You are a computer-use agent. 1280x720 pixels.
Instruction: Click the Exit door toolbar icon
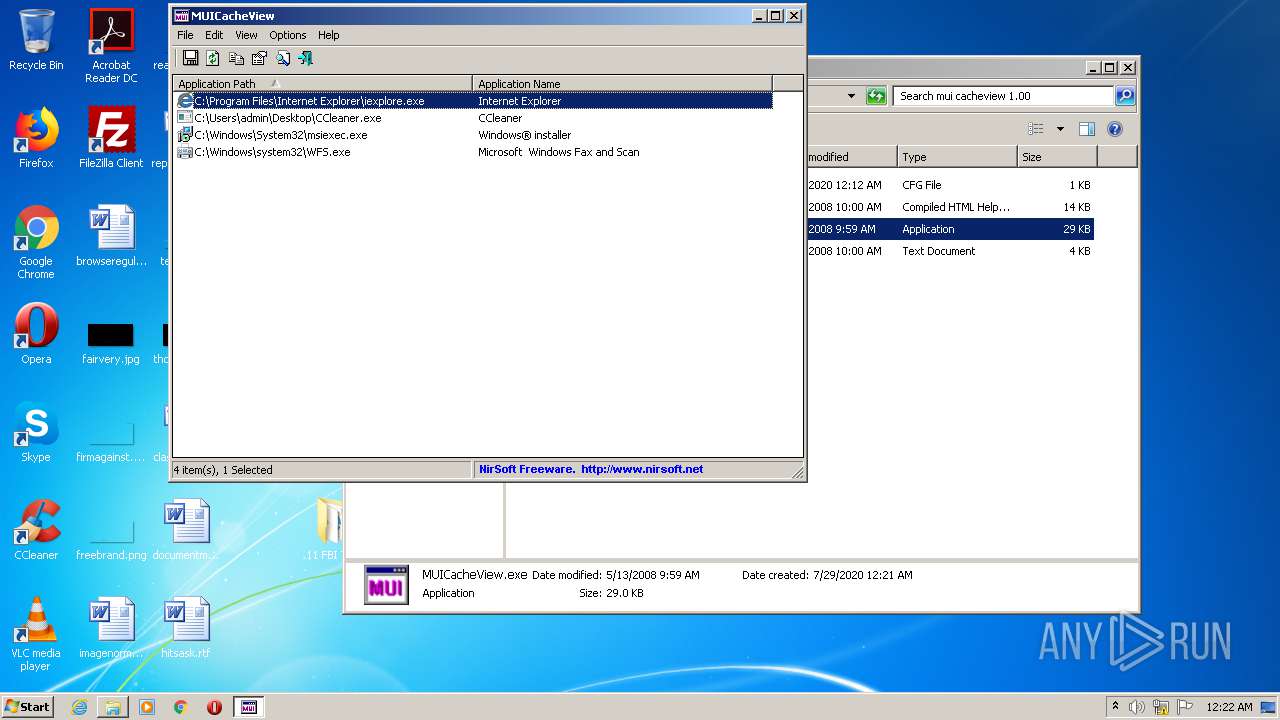pos(306,59)
